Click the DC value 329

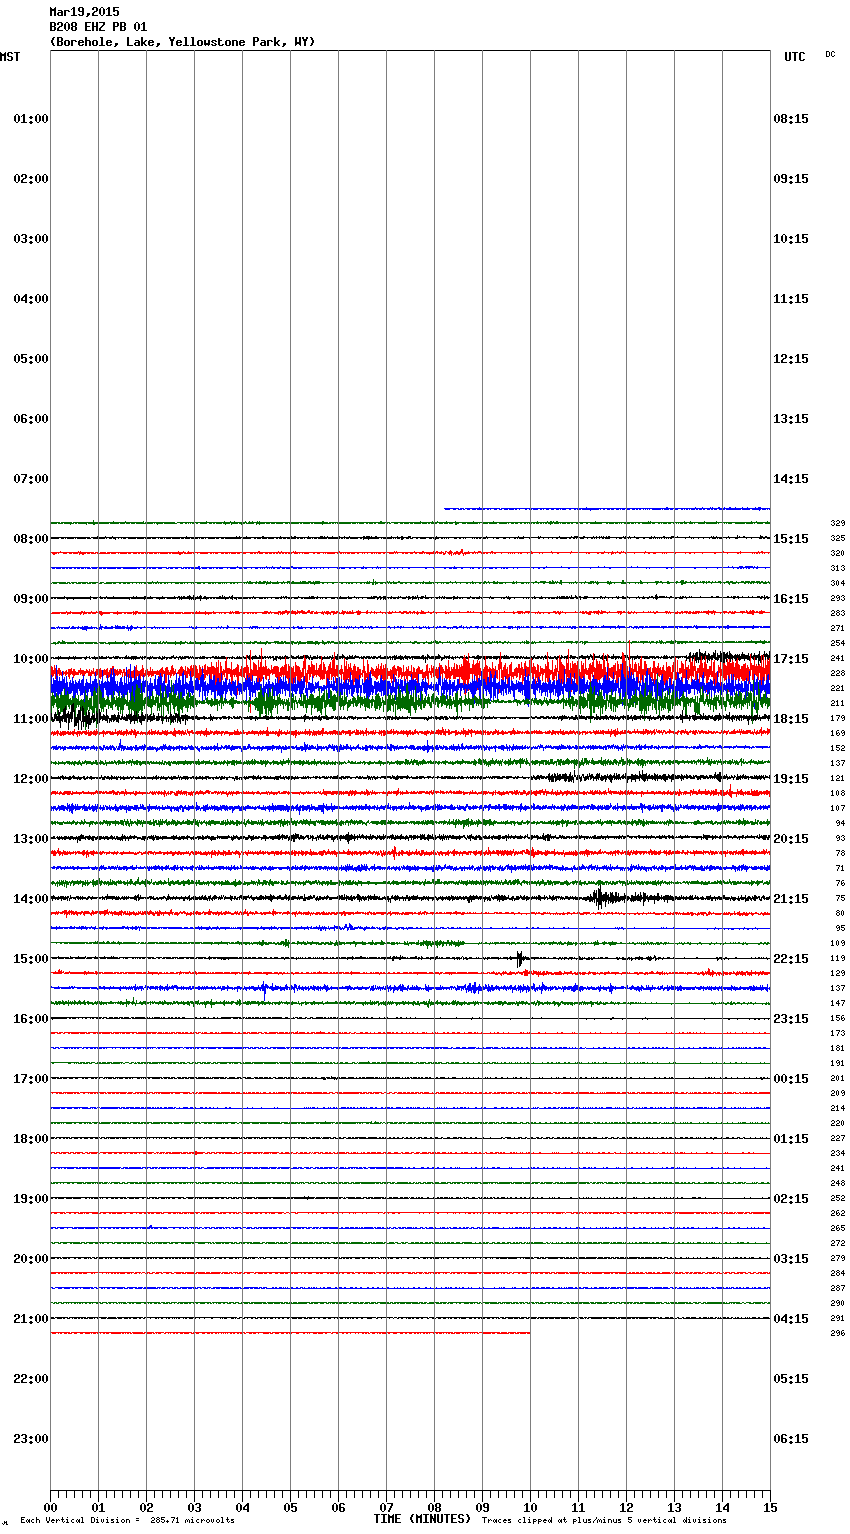tap(838, 523)
